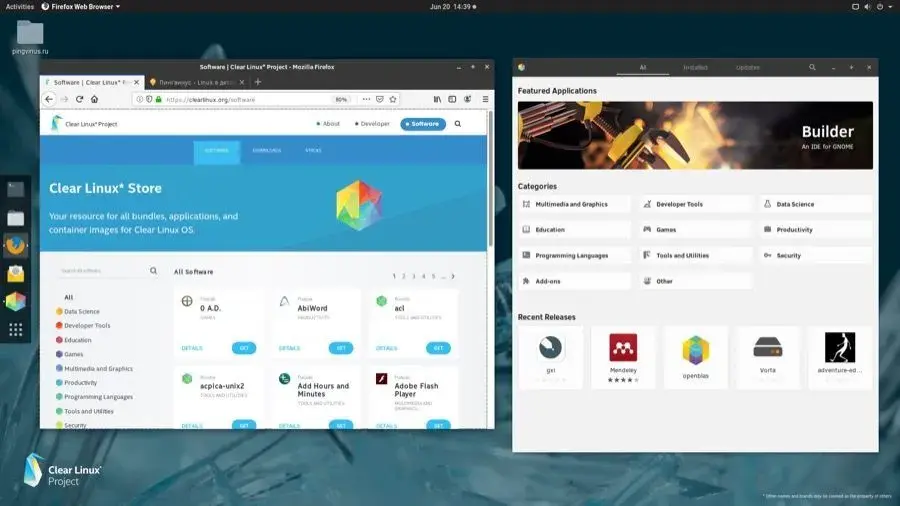900x506 pixels.
Task: Go to next page of software list
Action: (453, 277)
